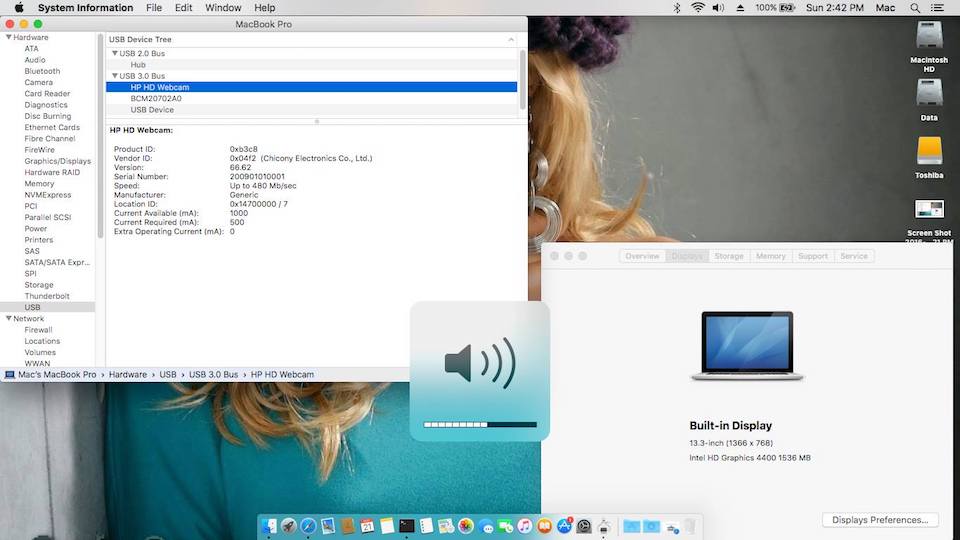
Task: Collapse the USB 2.0 Bus tree
Action: point(114,53)
